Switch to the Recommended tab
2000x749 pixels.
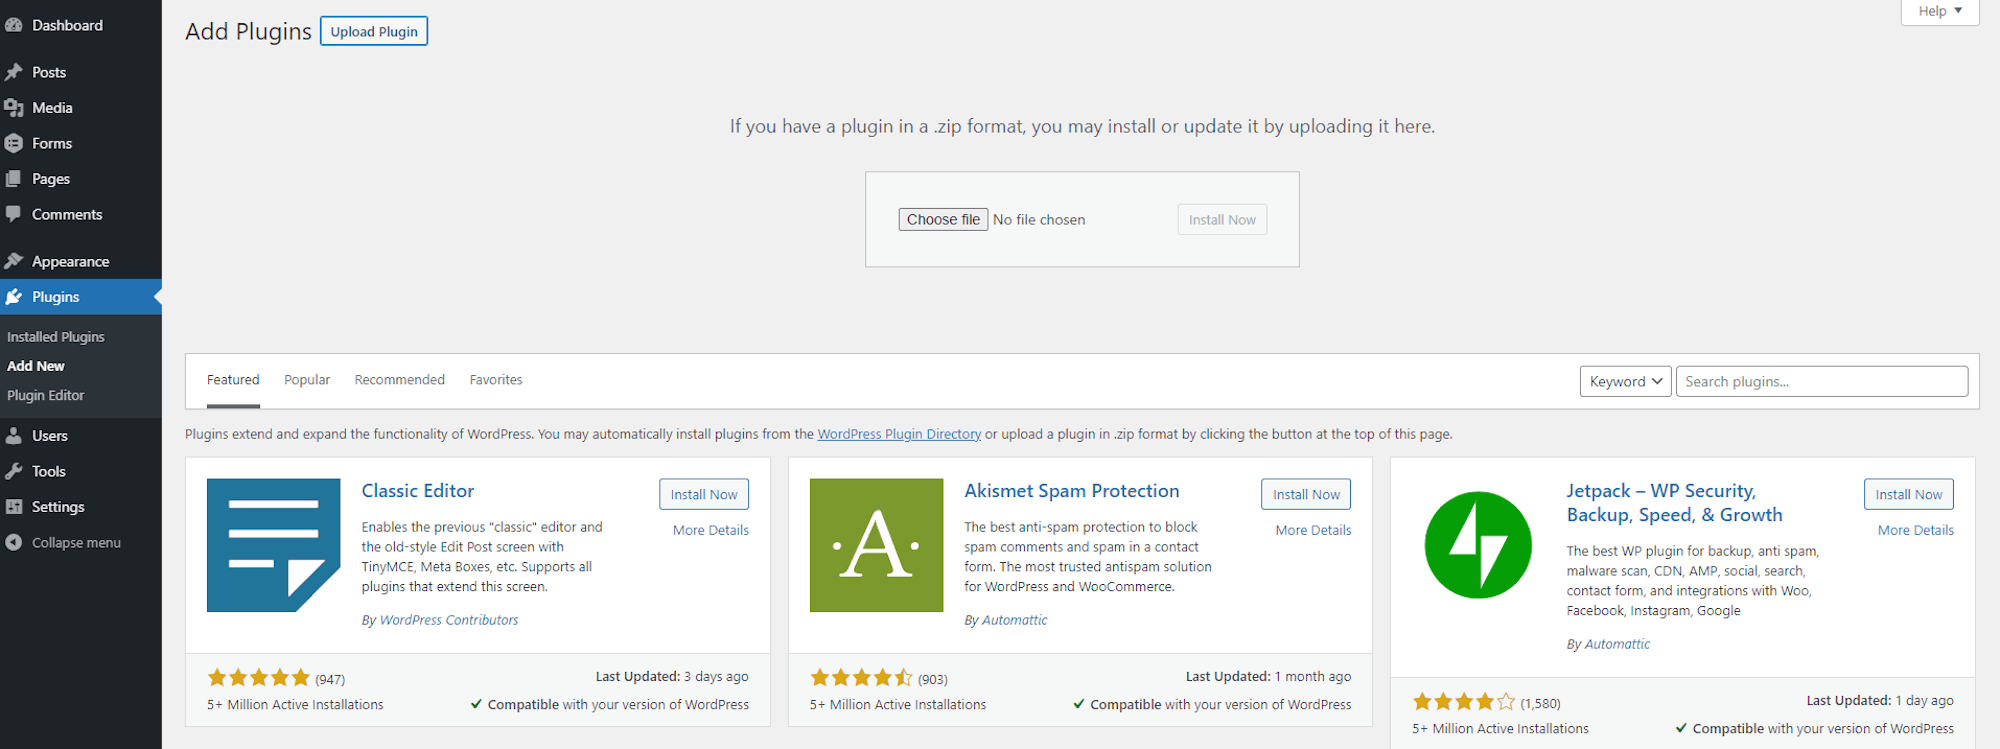400,380
